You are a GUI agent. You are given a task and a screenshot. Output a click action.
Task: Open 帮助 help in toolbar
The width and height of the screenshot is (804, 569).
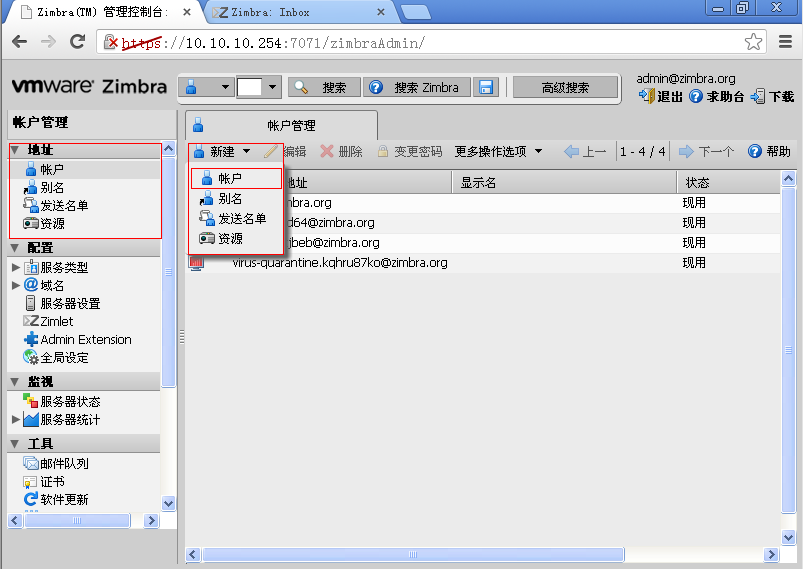[x=769, y=151]
